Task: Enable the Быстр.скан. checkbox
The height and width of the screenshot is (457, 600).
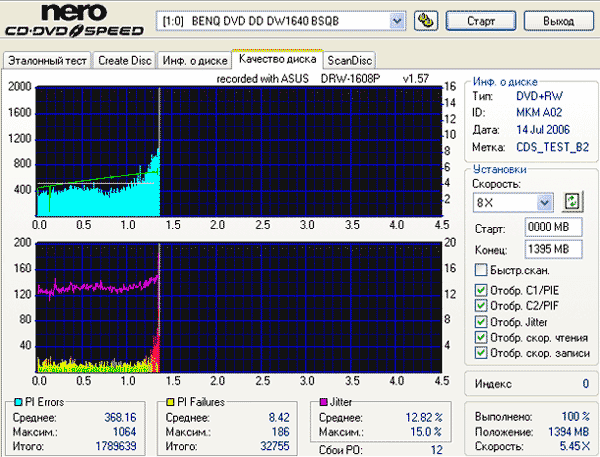Action: [481, 270]
